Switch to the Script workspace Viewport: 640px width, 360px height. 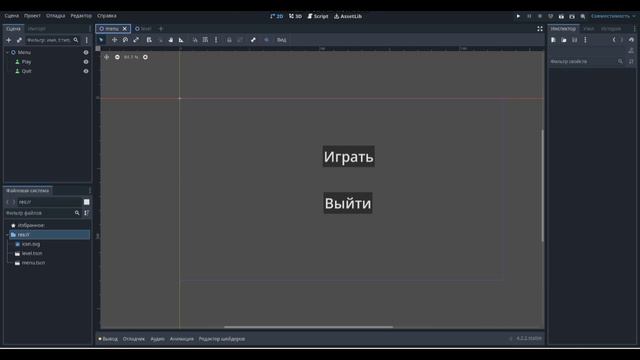pos(318,16)
